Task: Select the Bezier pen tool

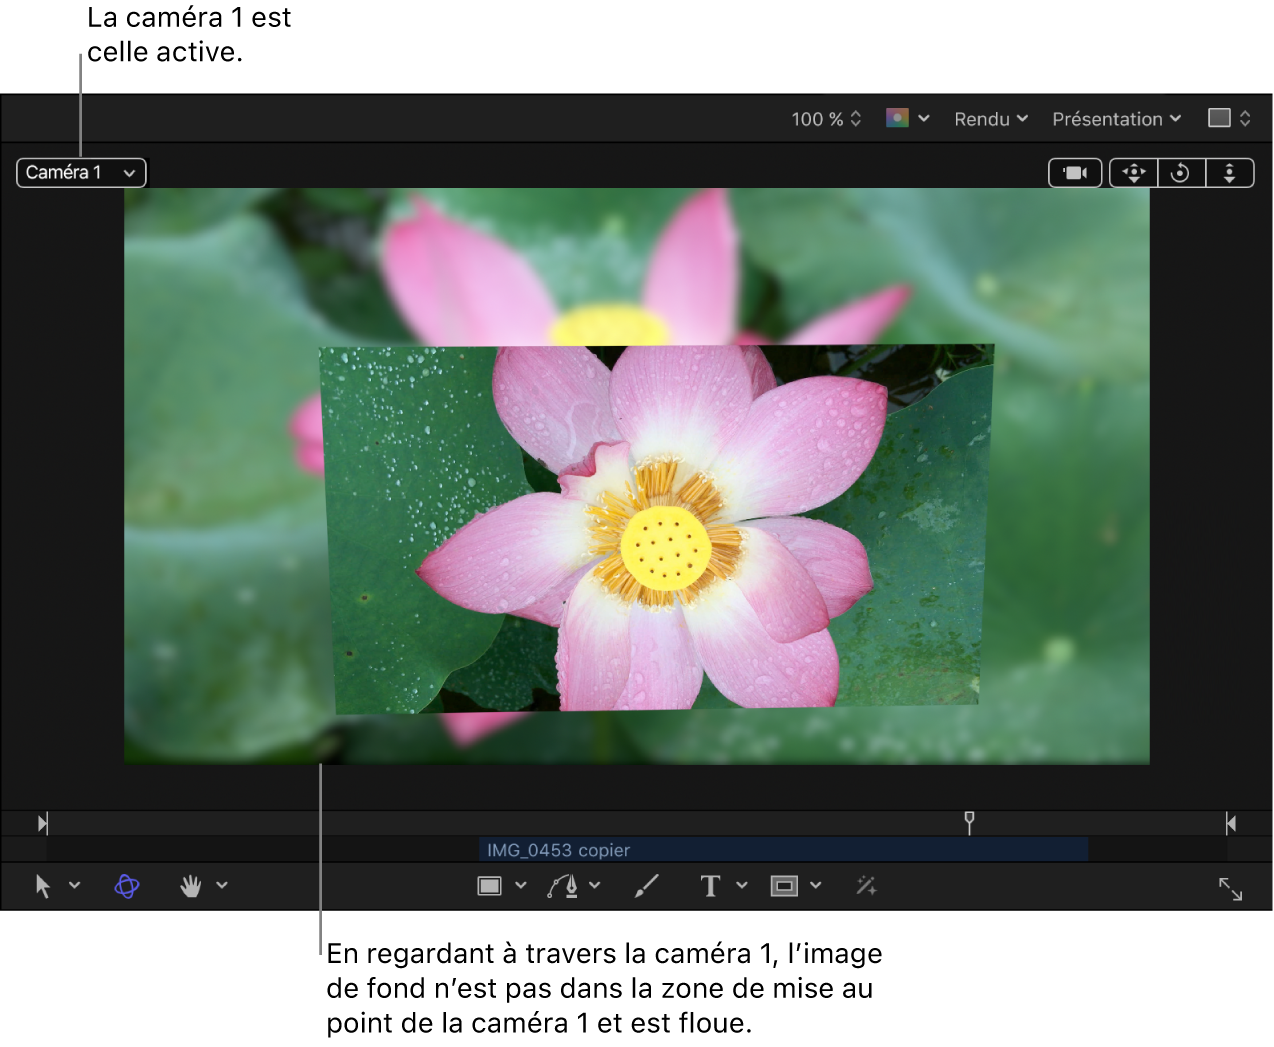Action: [563, 886]
